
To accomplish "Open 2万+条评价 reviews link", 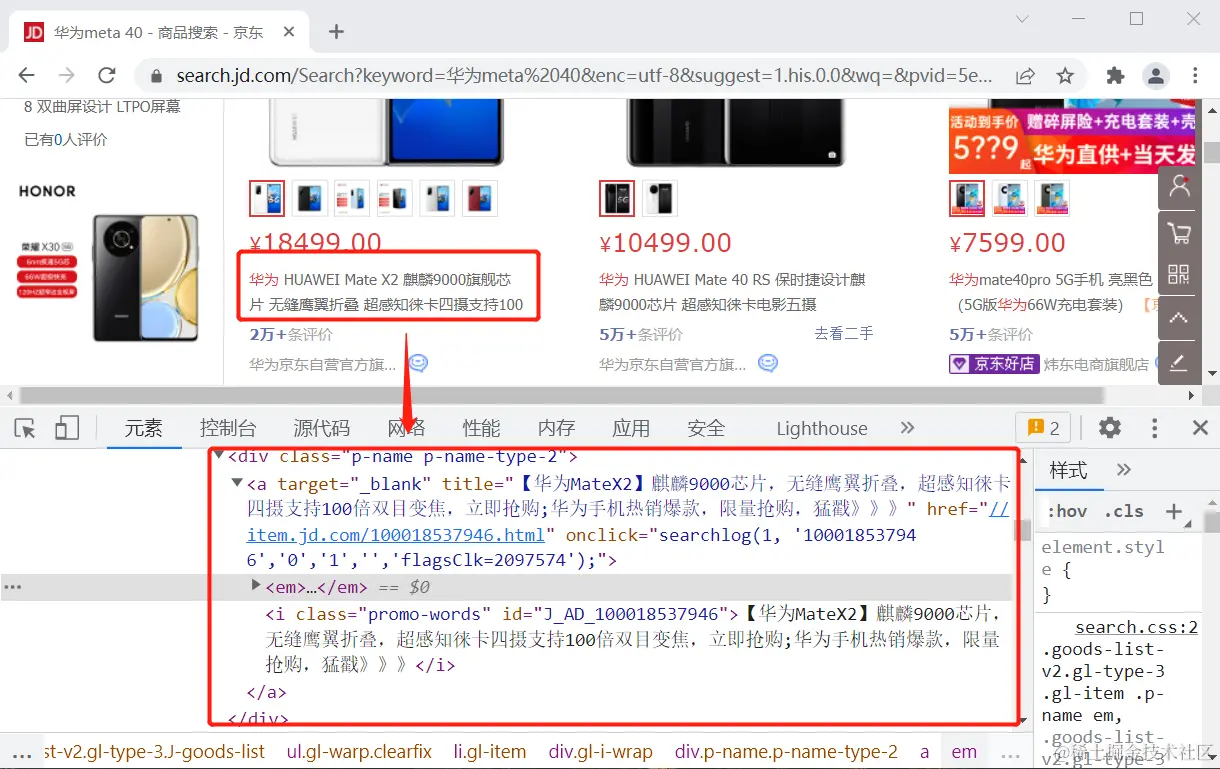I will tap(290, 334).
